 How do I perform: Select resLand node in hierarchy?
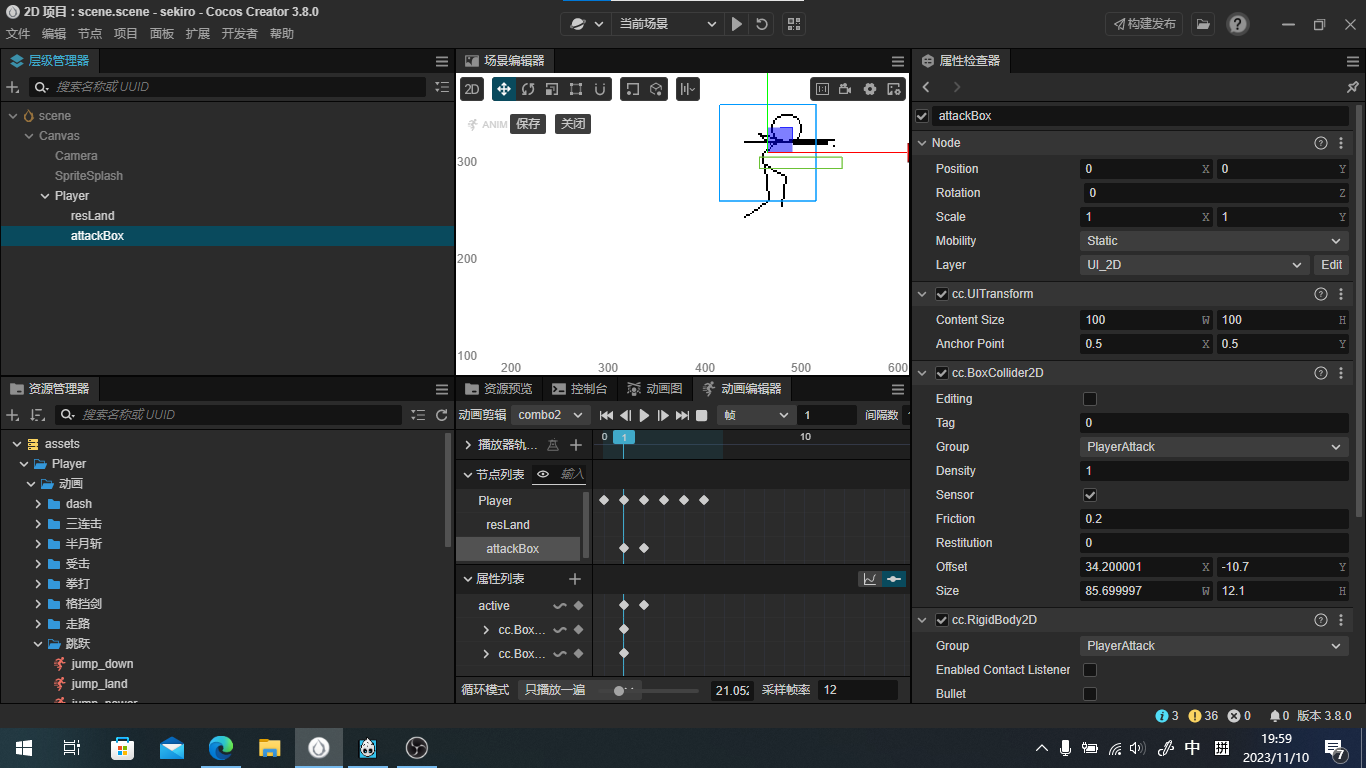pos(93,216)
